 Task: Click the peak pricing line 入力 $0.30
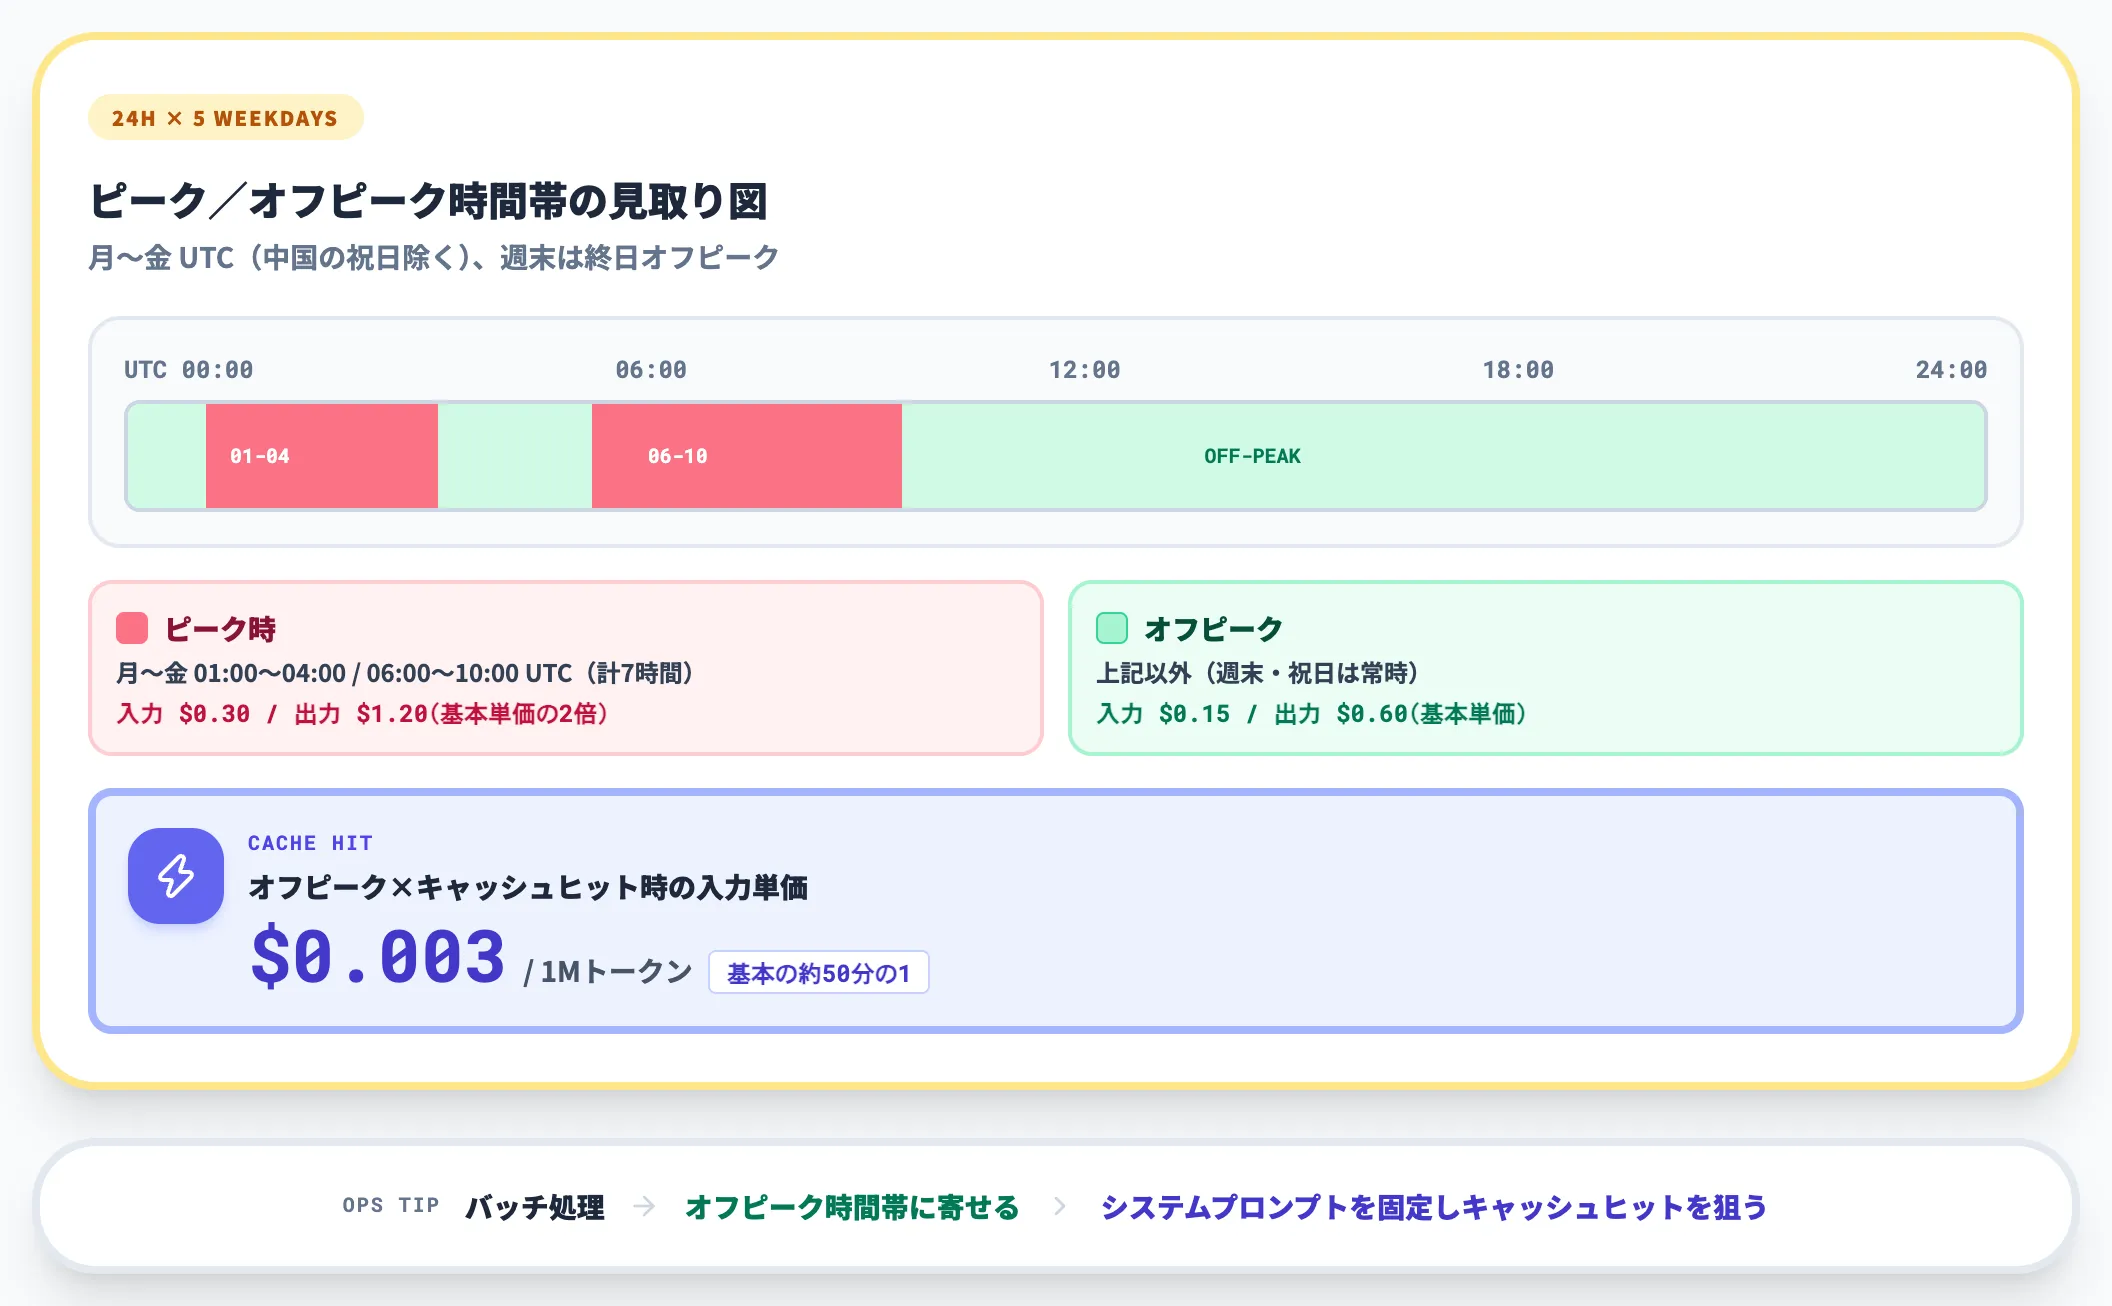coord(362,713)
